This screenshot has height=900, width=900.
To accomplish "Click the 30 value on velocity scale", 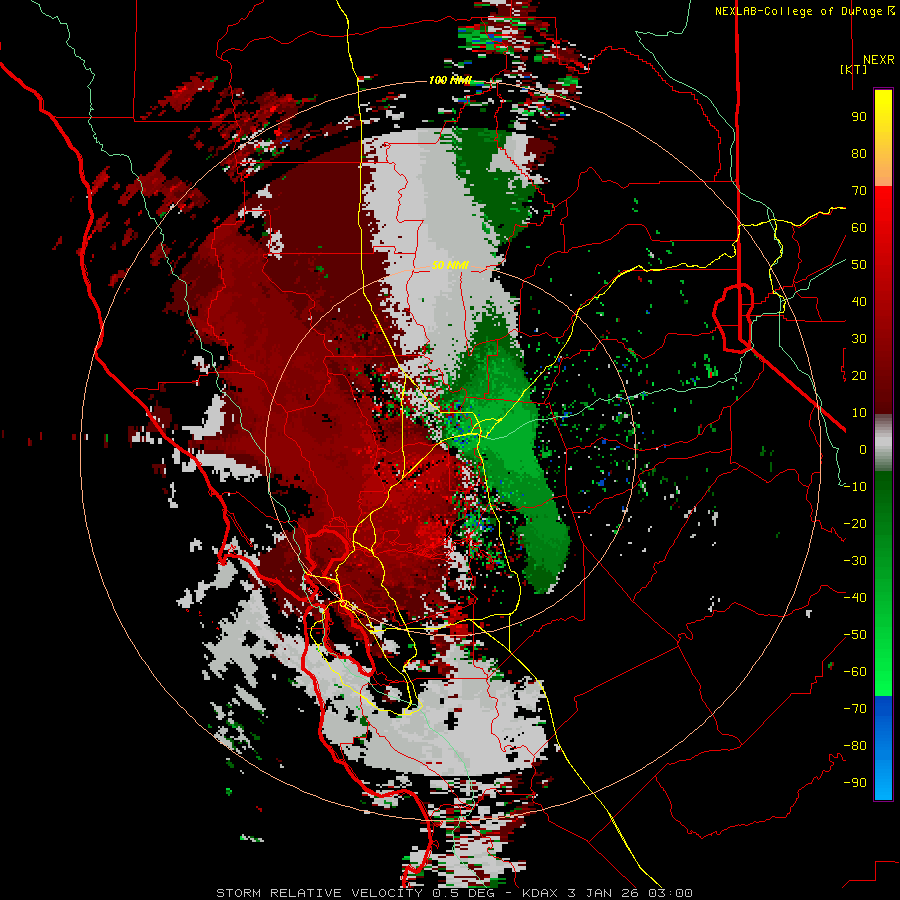I will [859, 339].
